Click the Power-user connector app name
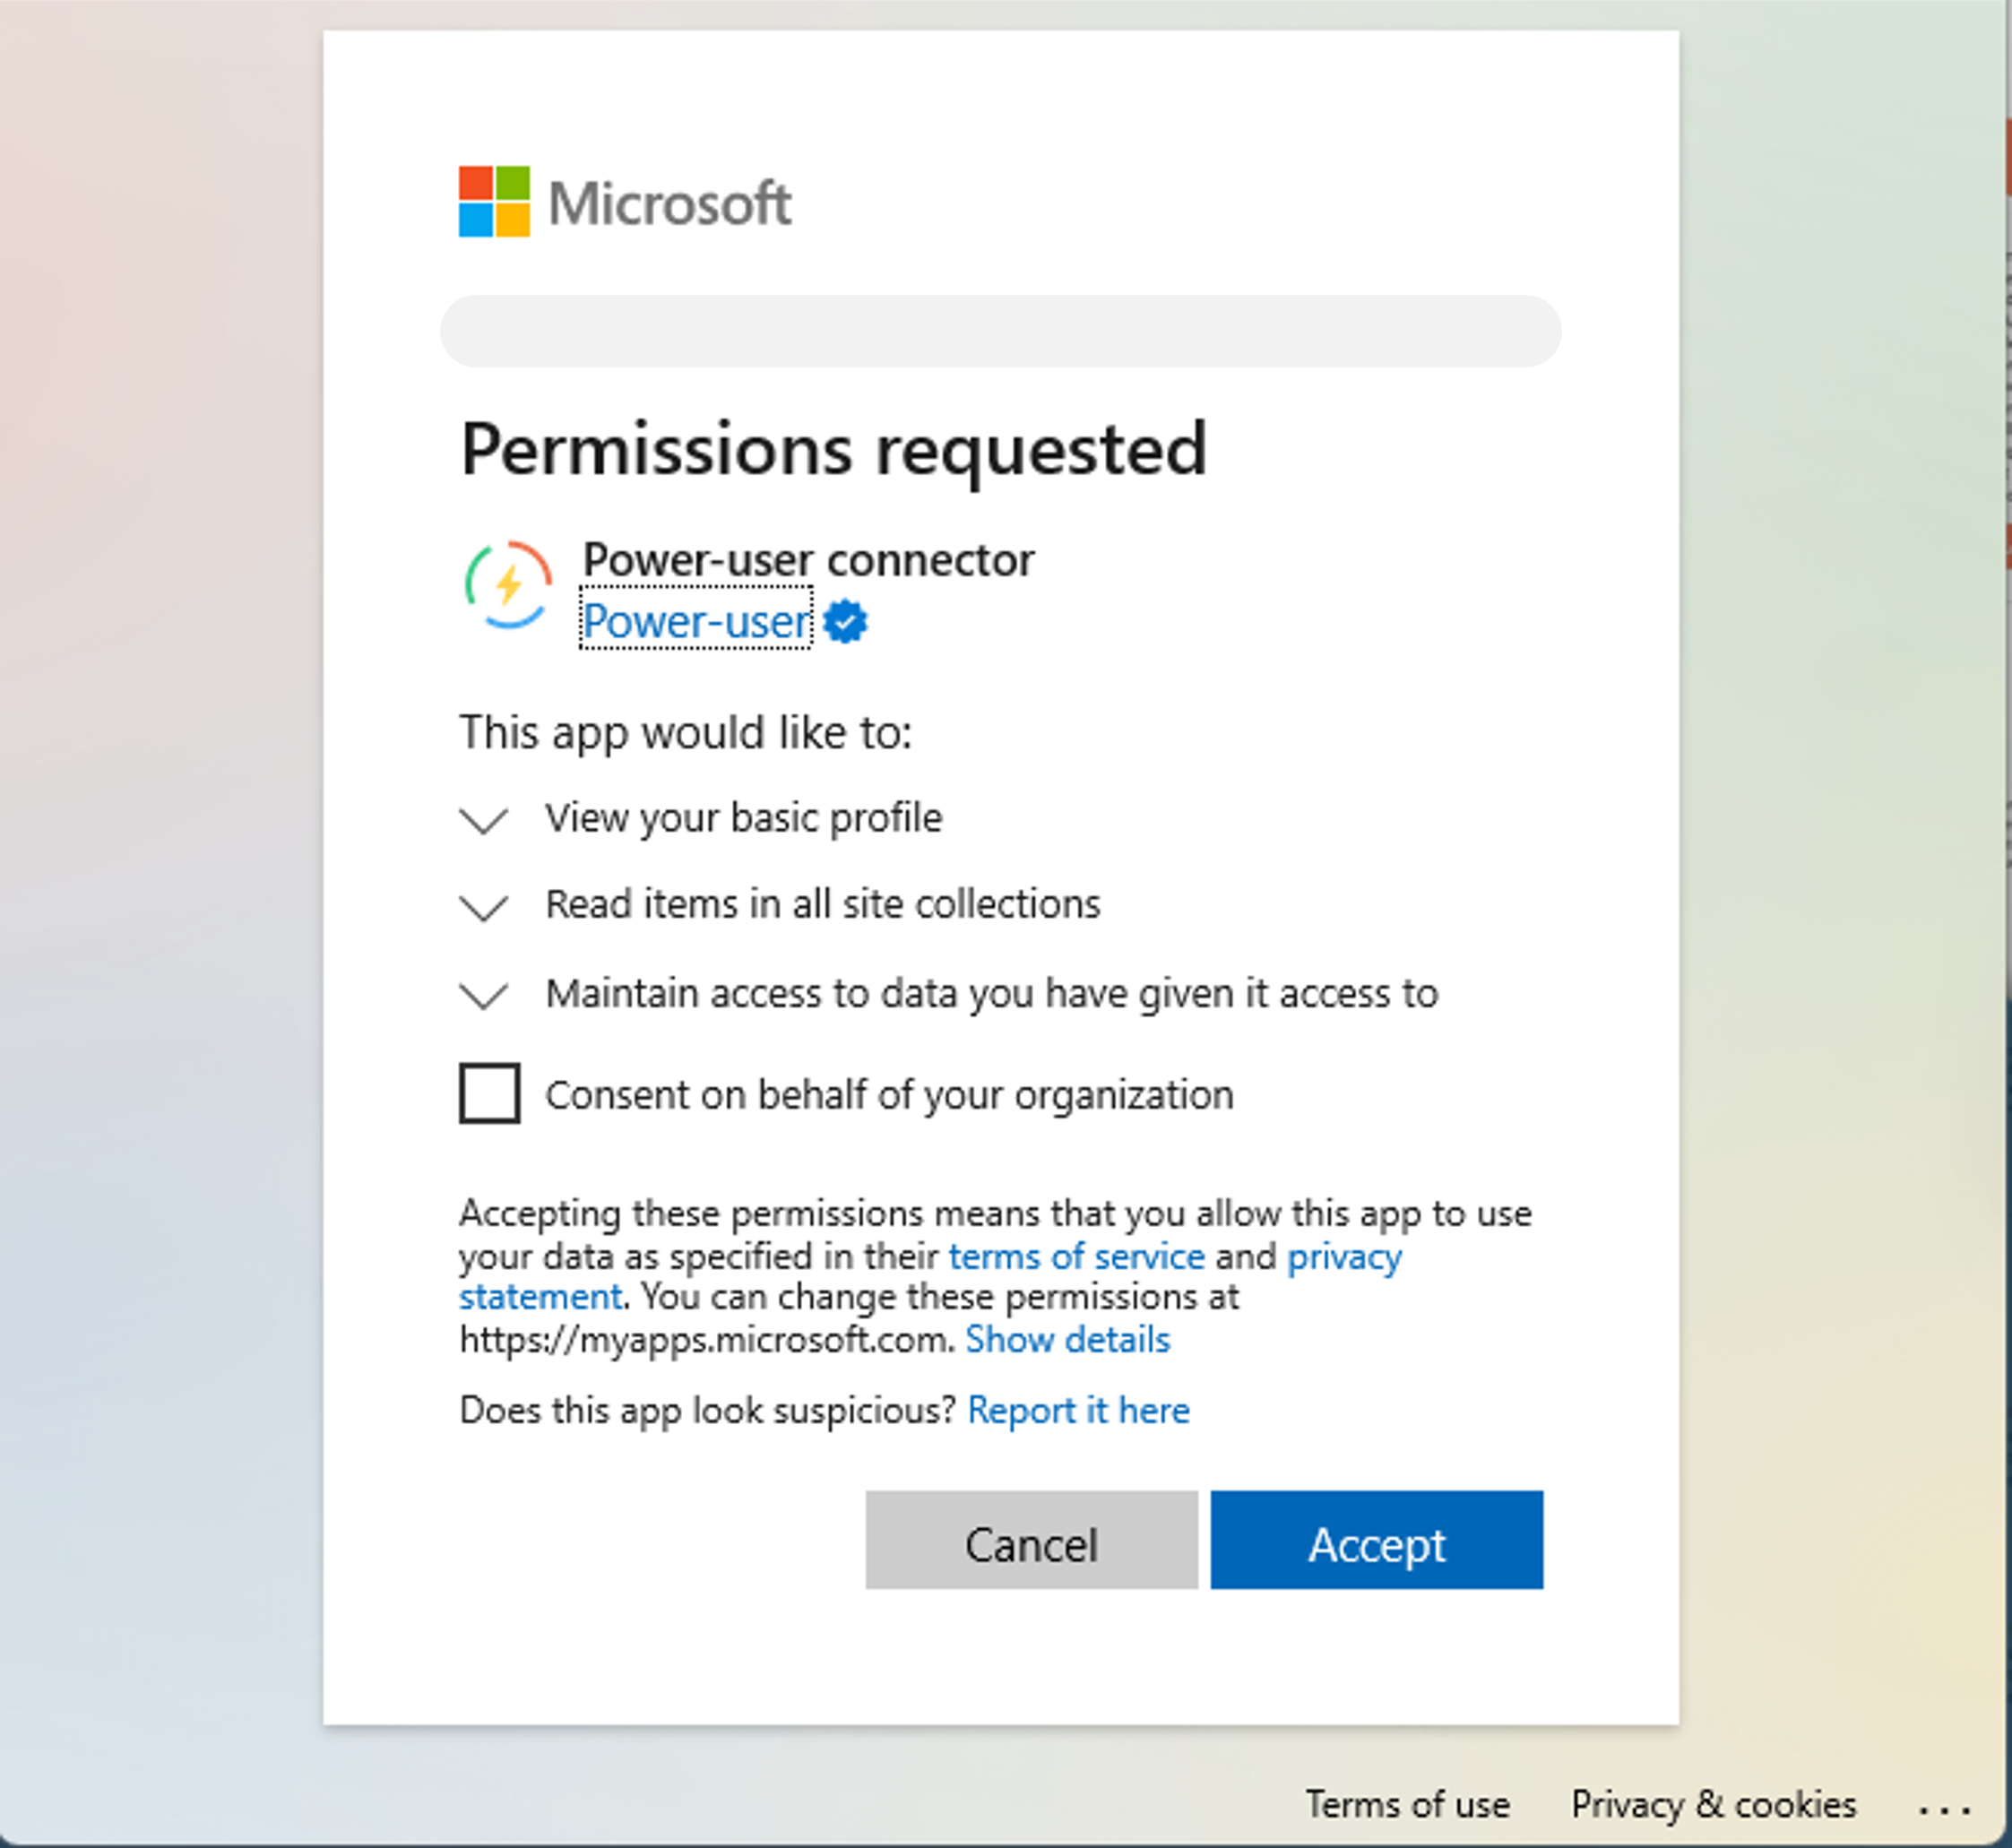 (808, 560)
